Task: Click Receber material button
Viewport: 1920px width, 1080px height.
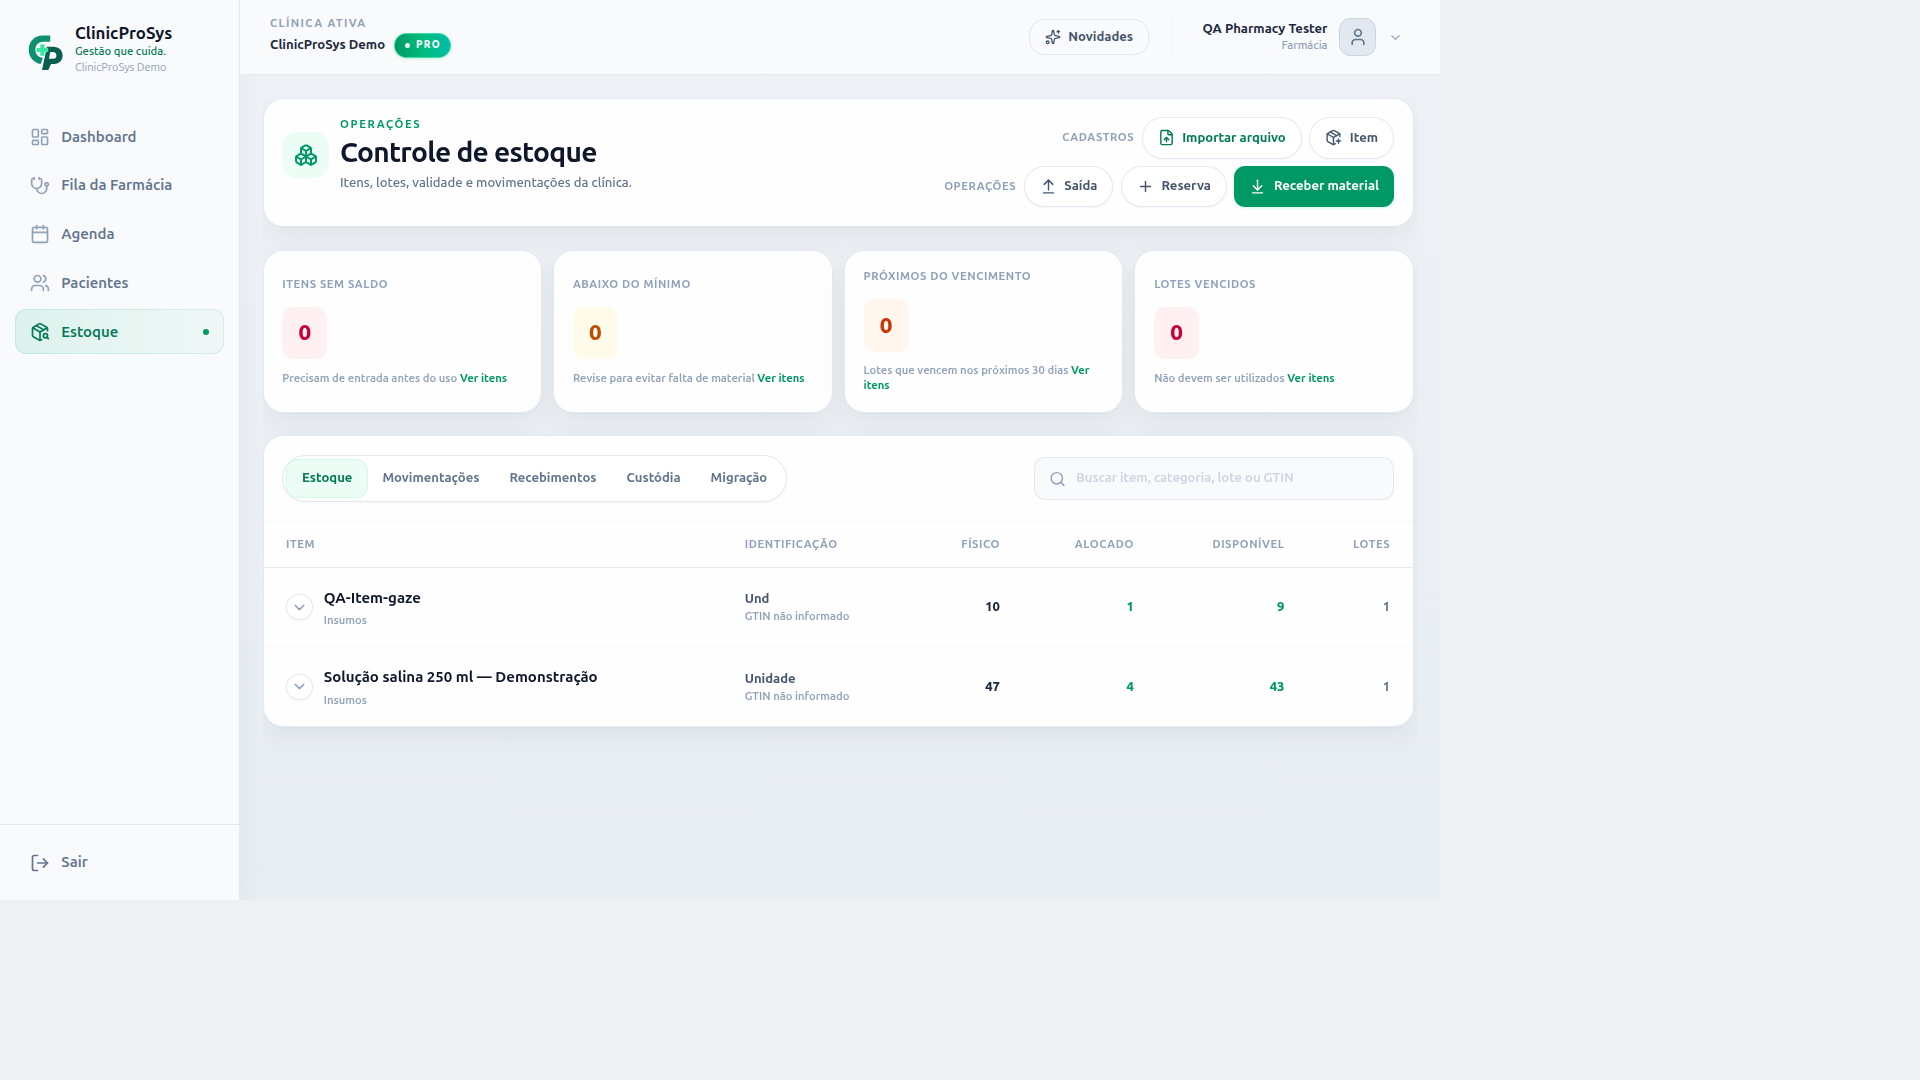Action: pos(1313,186)
